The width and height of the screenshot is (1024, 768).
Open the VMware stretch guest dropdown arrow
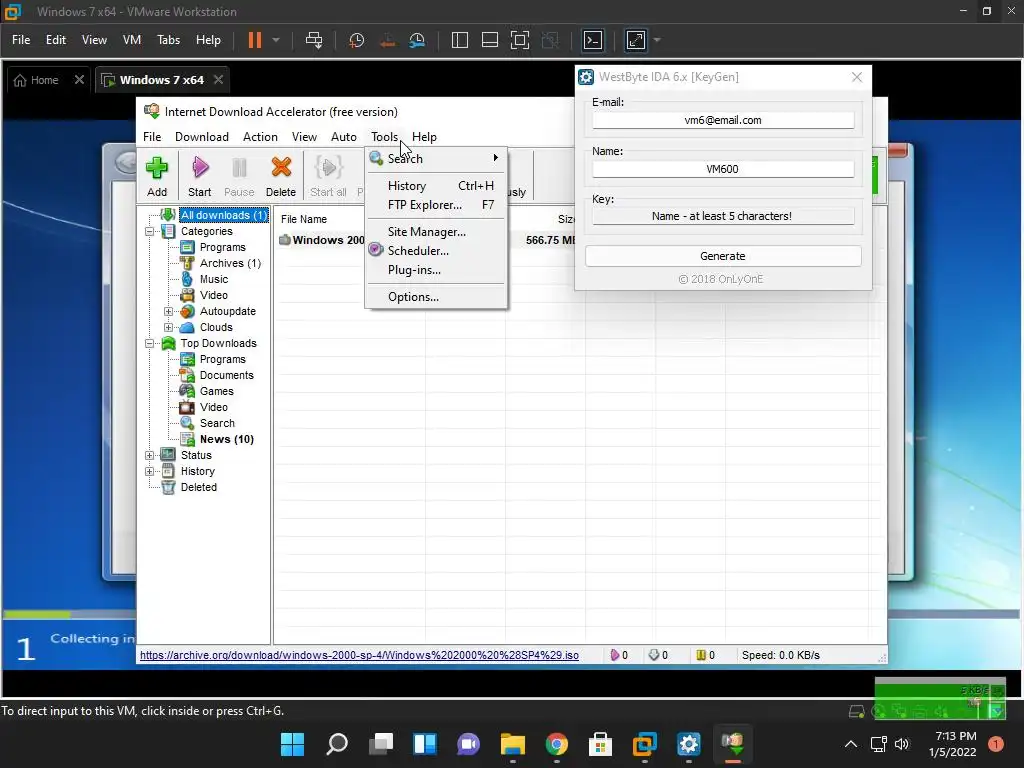tap(657, 40)
